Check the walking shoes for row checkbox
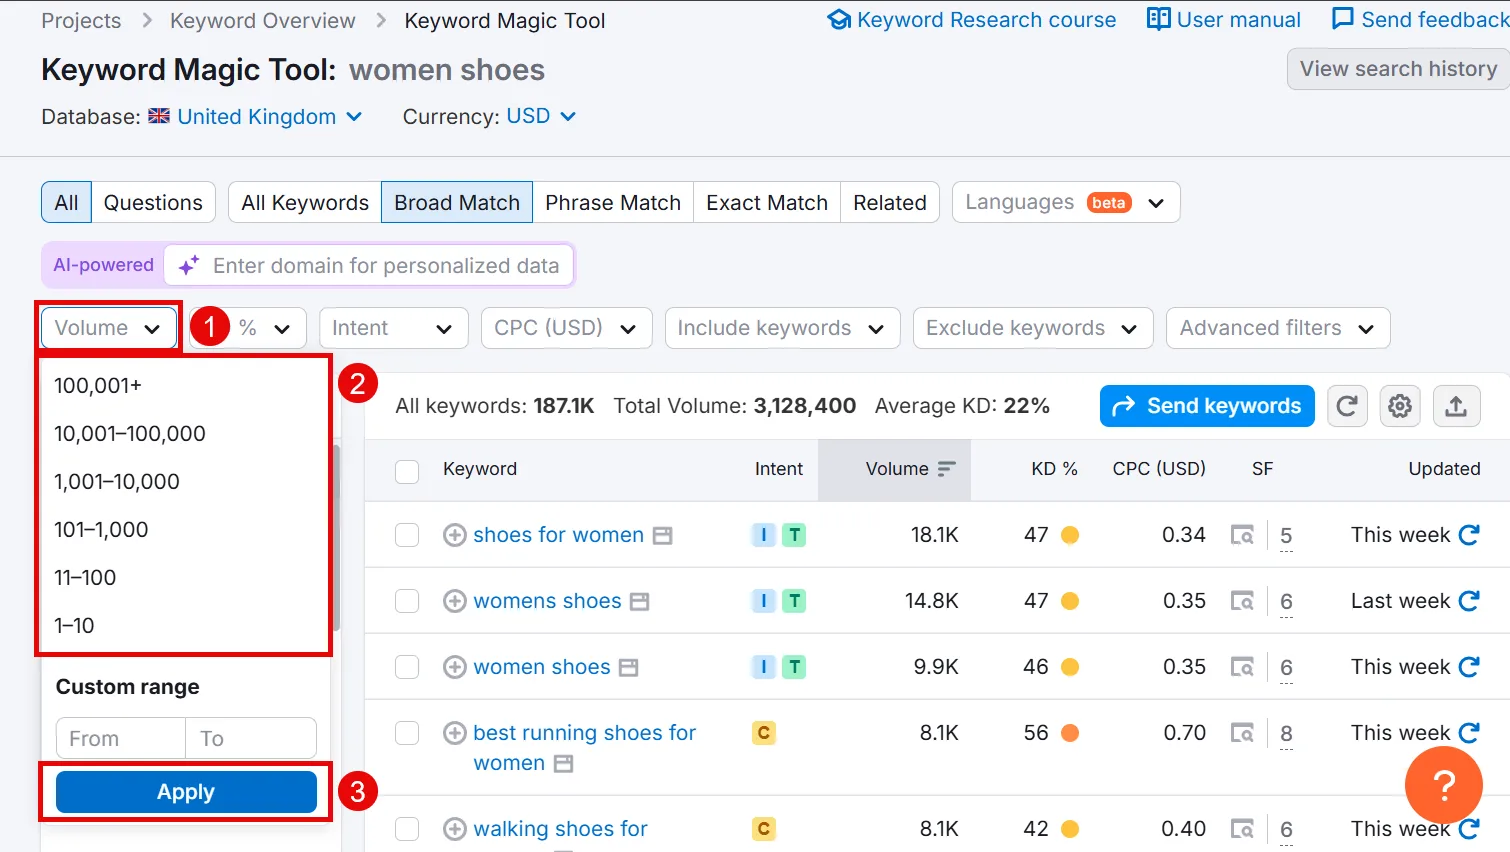This screenshot has width=1510, height=852. point(407,829)
